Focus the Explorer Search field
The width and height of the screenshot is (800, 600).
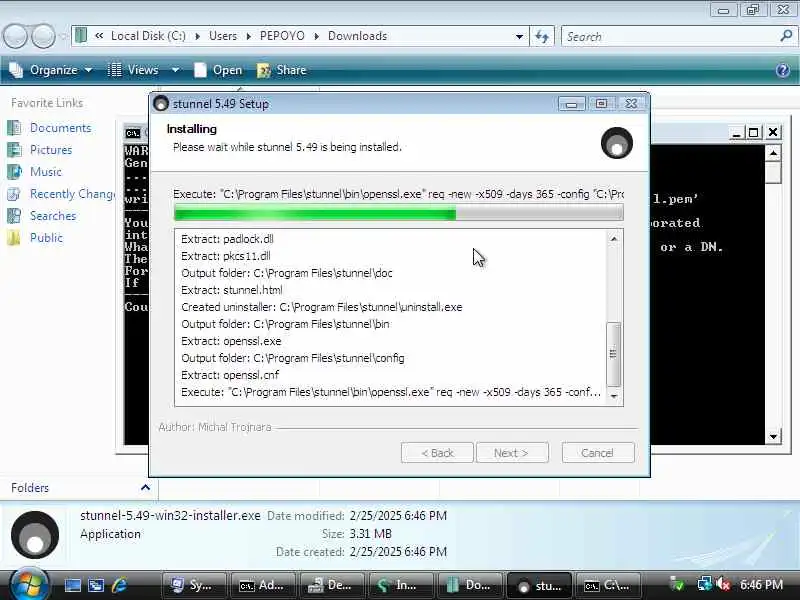669,37
